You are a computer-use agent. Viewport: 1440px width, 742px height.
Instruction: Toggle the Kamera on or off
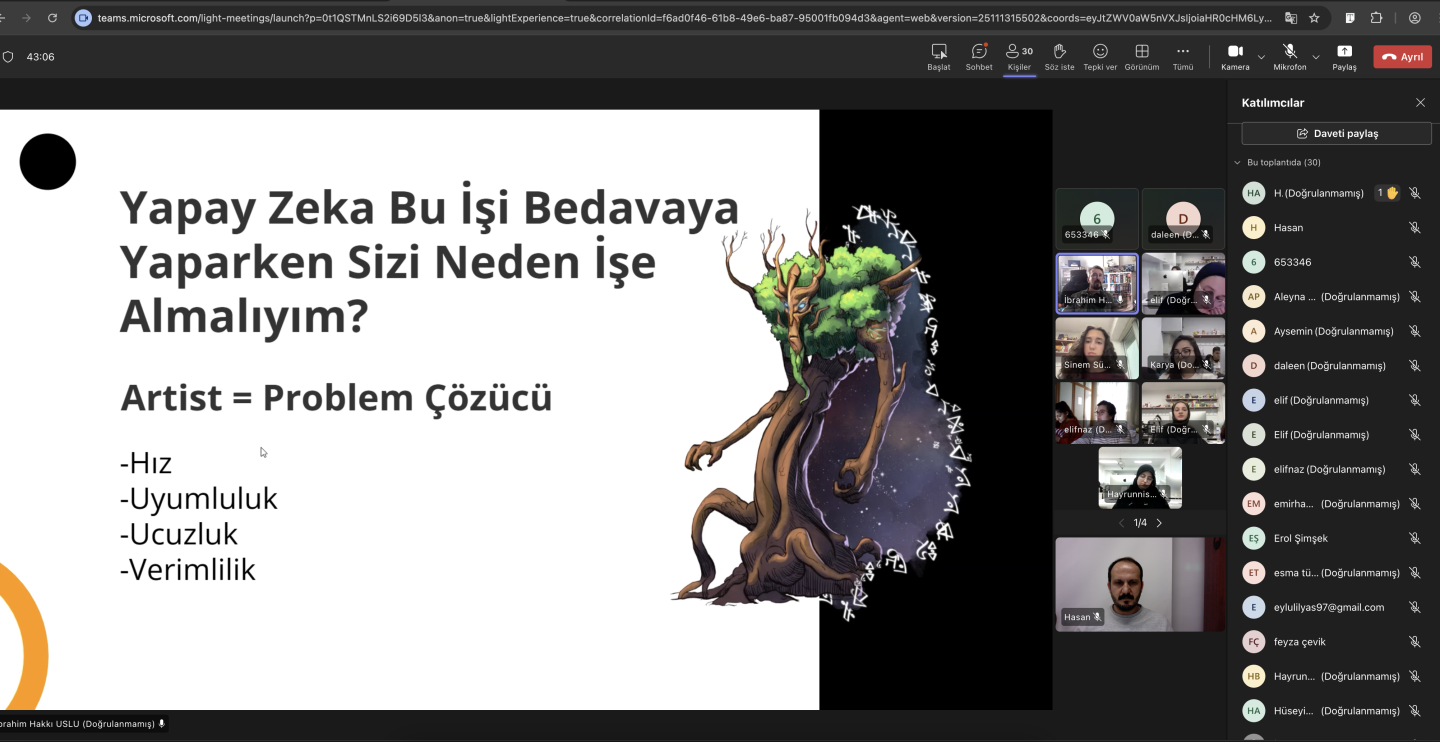coord(1235,56)
